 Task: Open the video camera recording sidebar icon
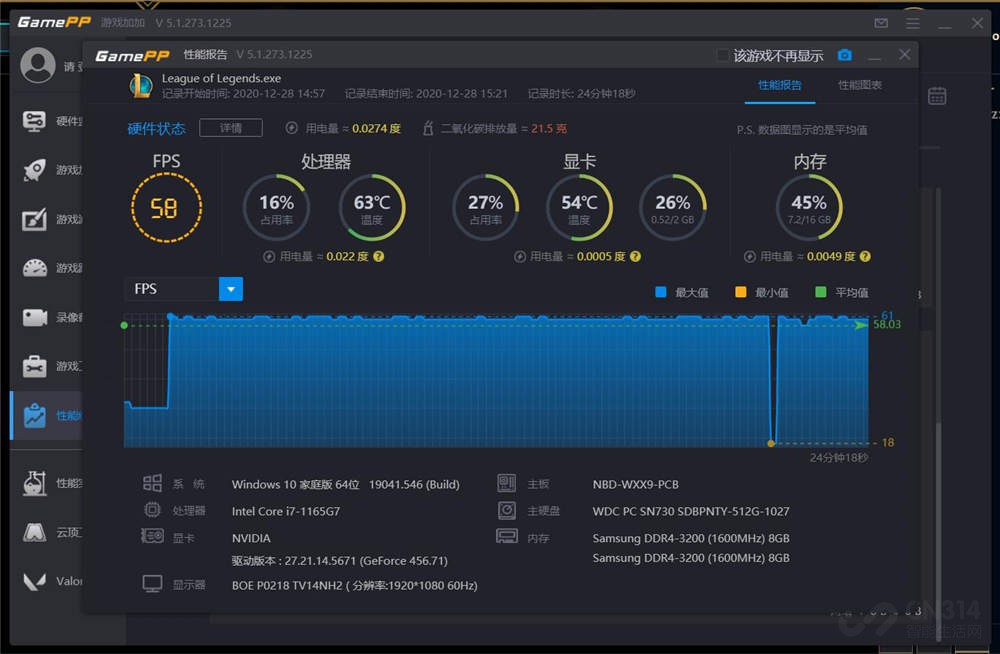[x=34, y=317]
